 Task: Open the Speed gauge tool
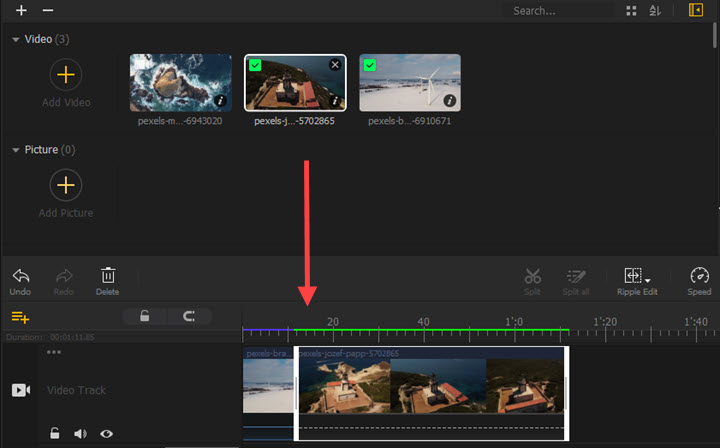(x=699, y=281)
